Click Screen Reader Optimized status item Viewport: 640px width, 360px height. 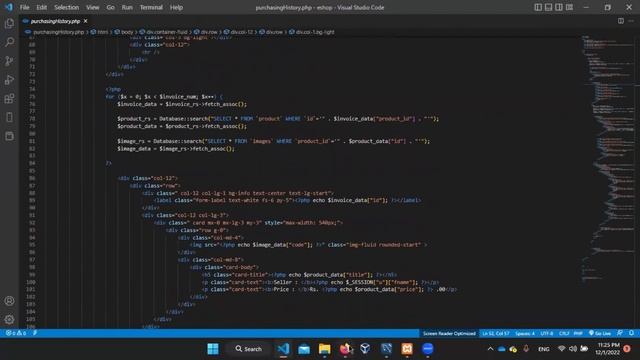449,333
